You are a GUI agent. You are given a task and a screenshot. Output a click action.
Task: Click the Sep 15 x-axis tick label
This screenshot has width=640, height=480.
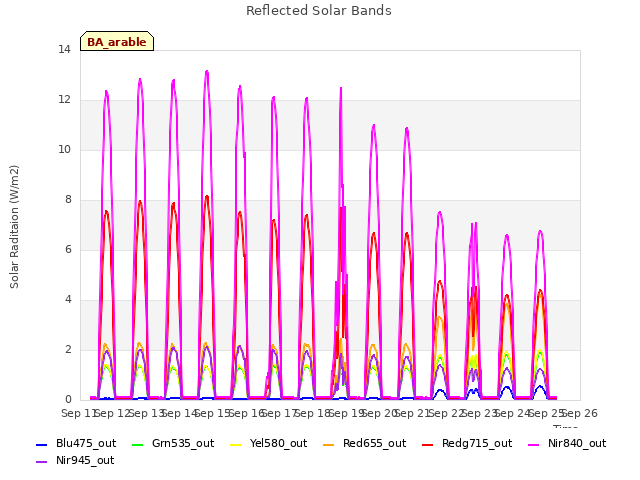[212, 413]
